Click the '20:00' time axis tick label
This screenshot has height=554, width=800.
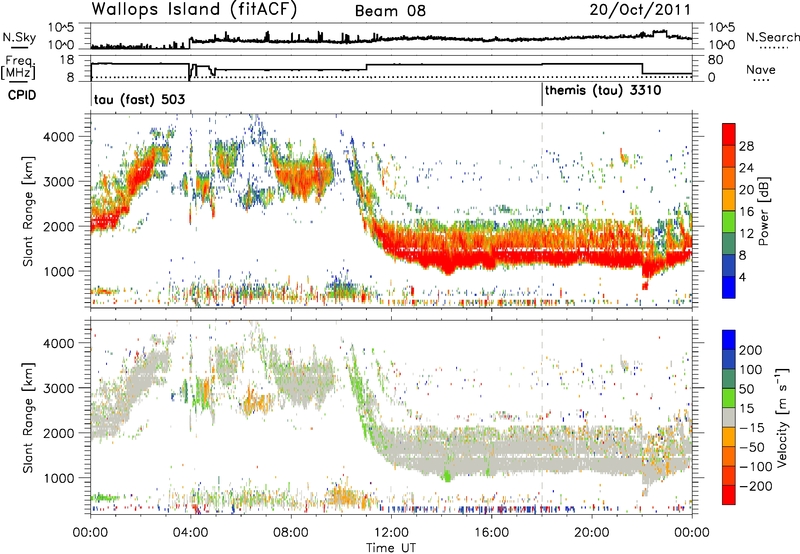point(592,533)
